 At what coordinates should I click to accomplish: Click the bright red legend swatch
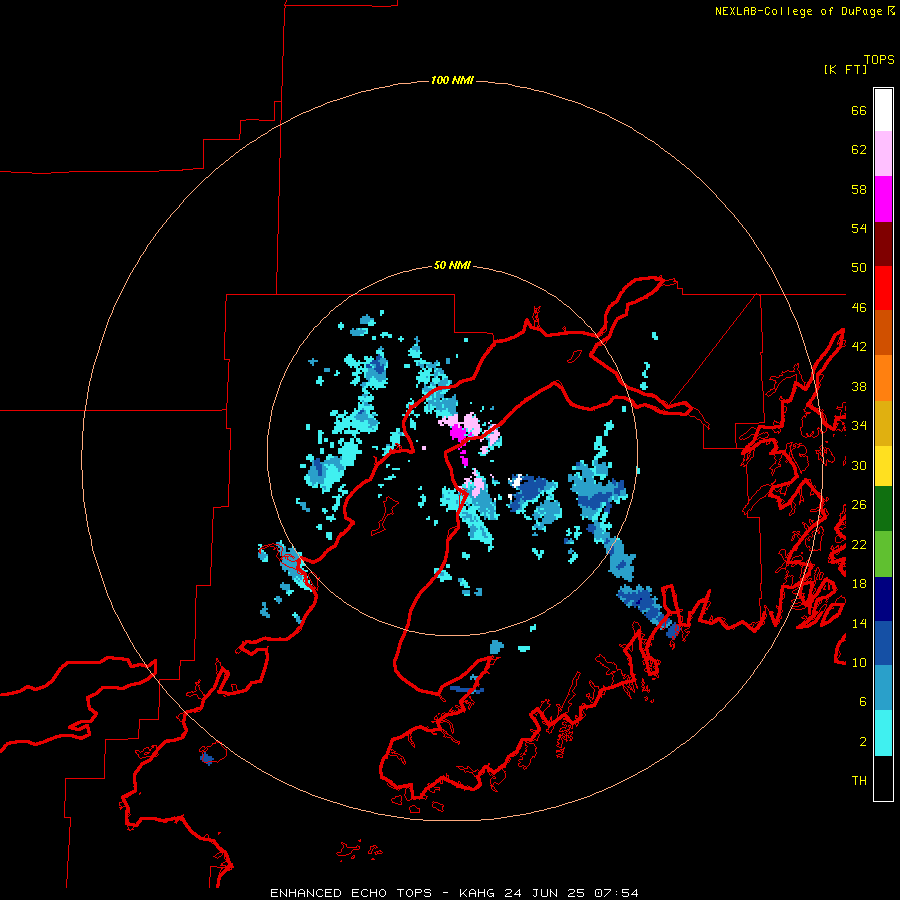click(883, 288)
